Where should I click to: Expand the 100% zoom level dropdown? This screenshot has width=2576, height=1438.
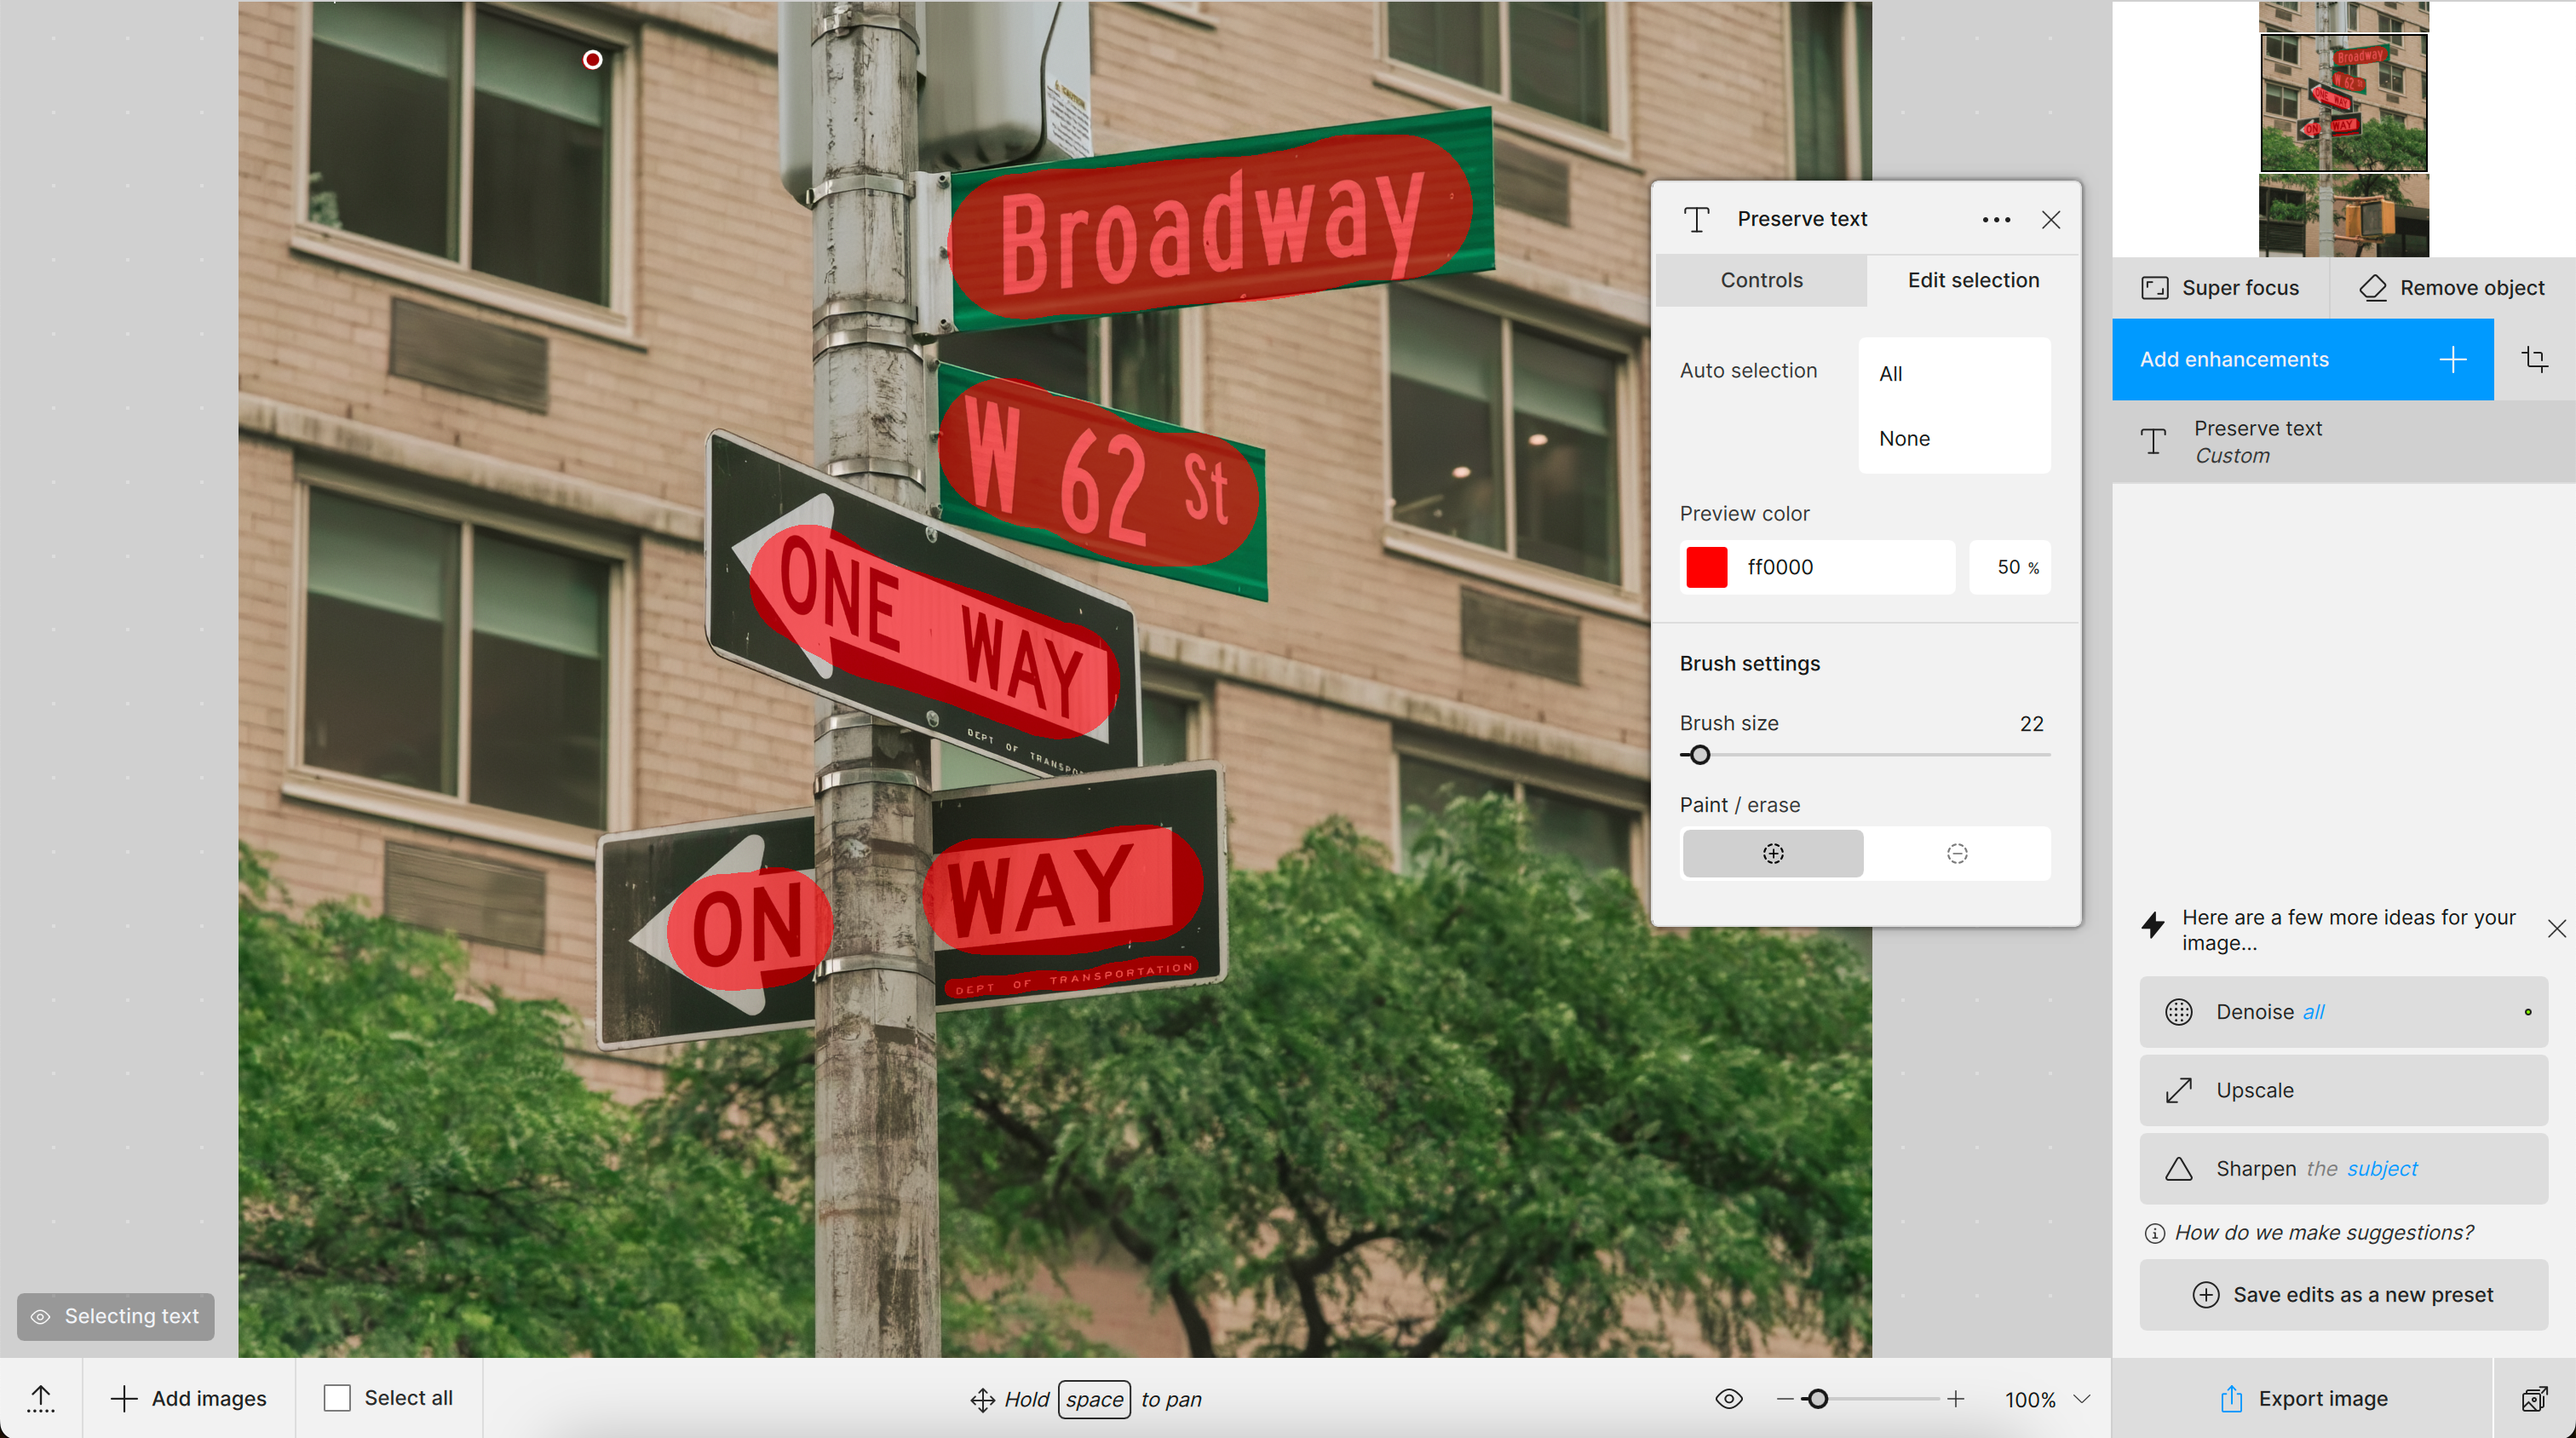(x=2081, y=1399)
